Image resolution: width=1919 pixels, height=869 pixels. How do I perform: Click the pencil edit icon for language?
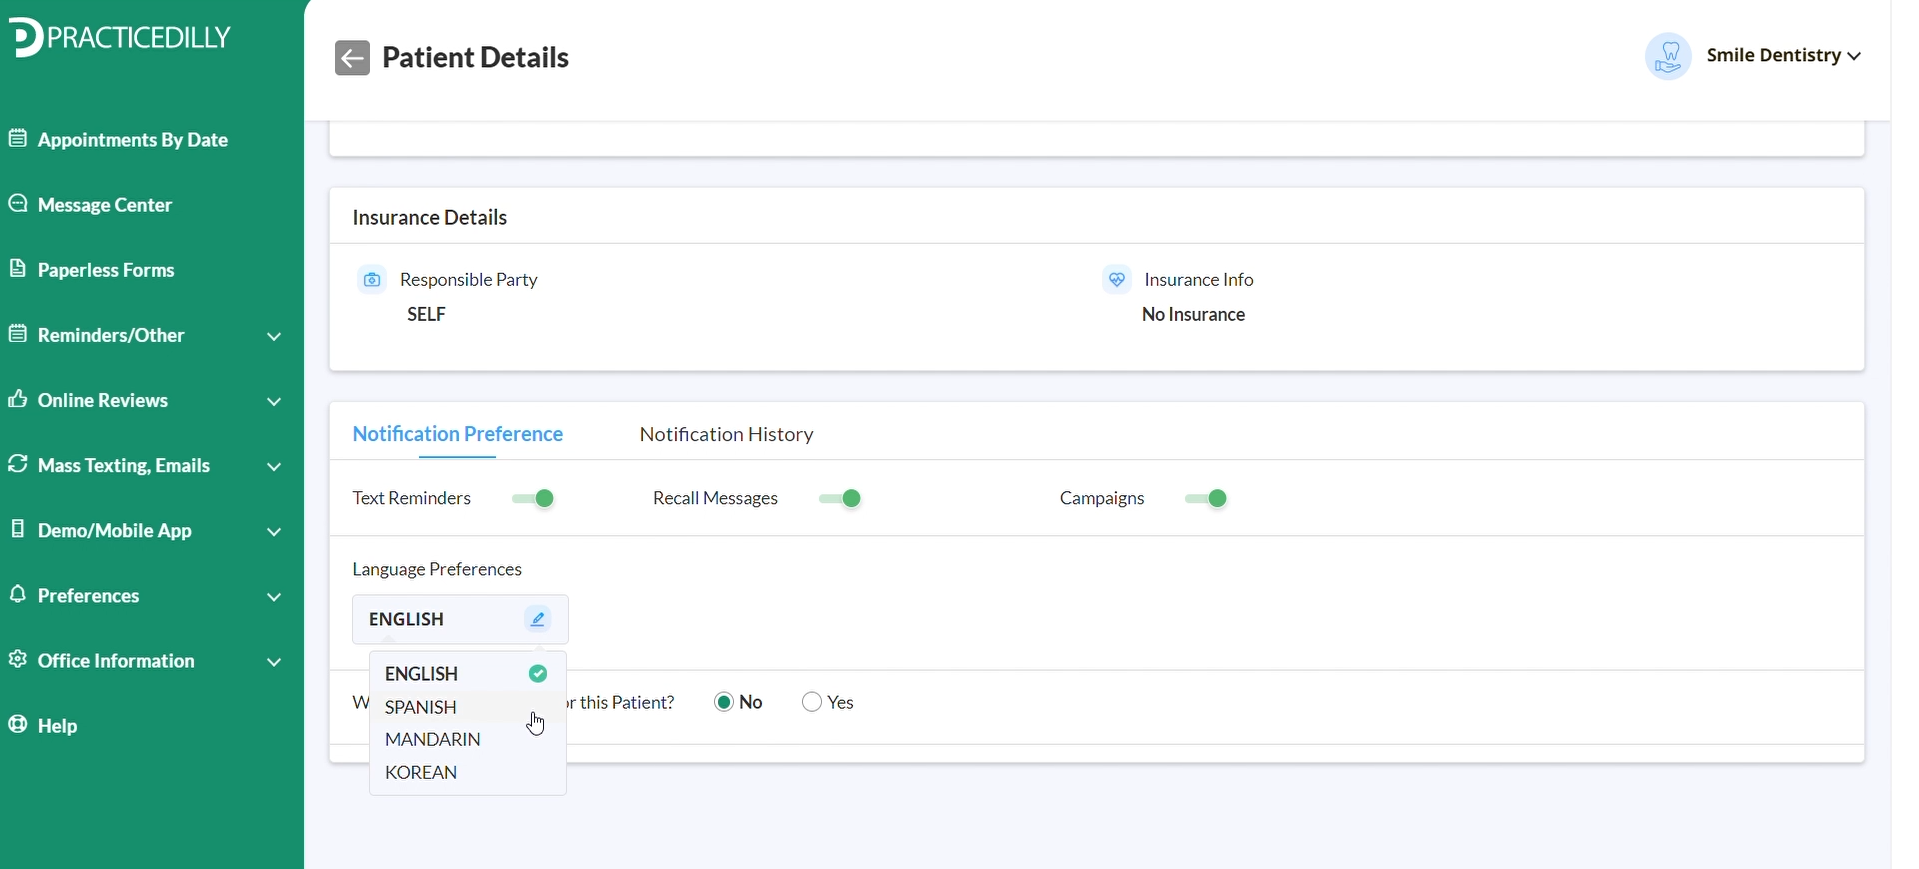click(x=538, y=620)
